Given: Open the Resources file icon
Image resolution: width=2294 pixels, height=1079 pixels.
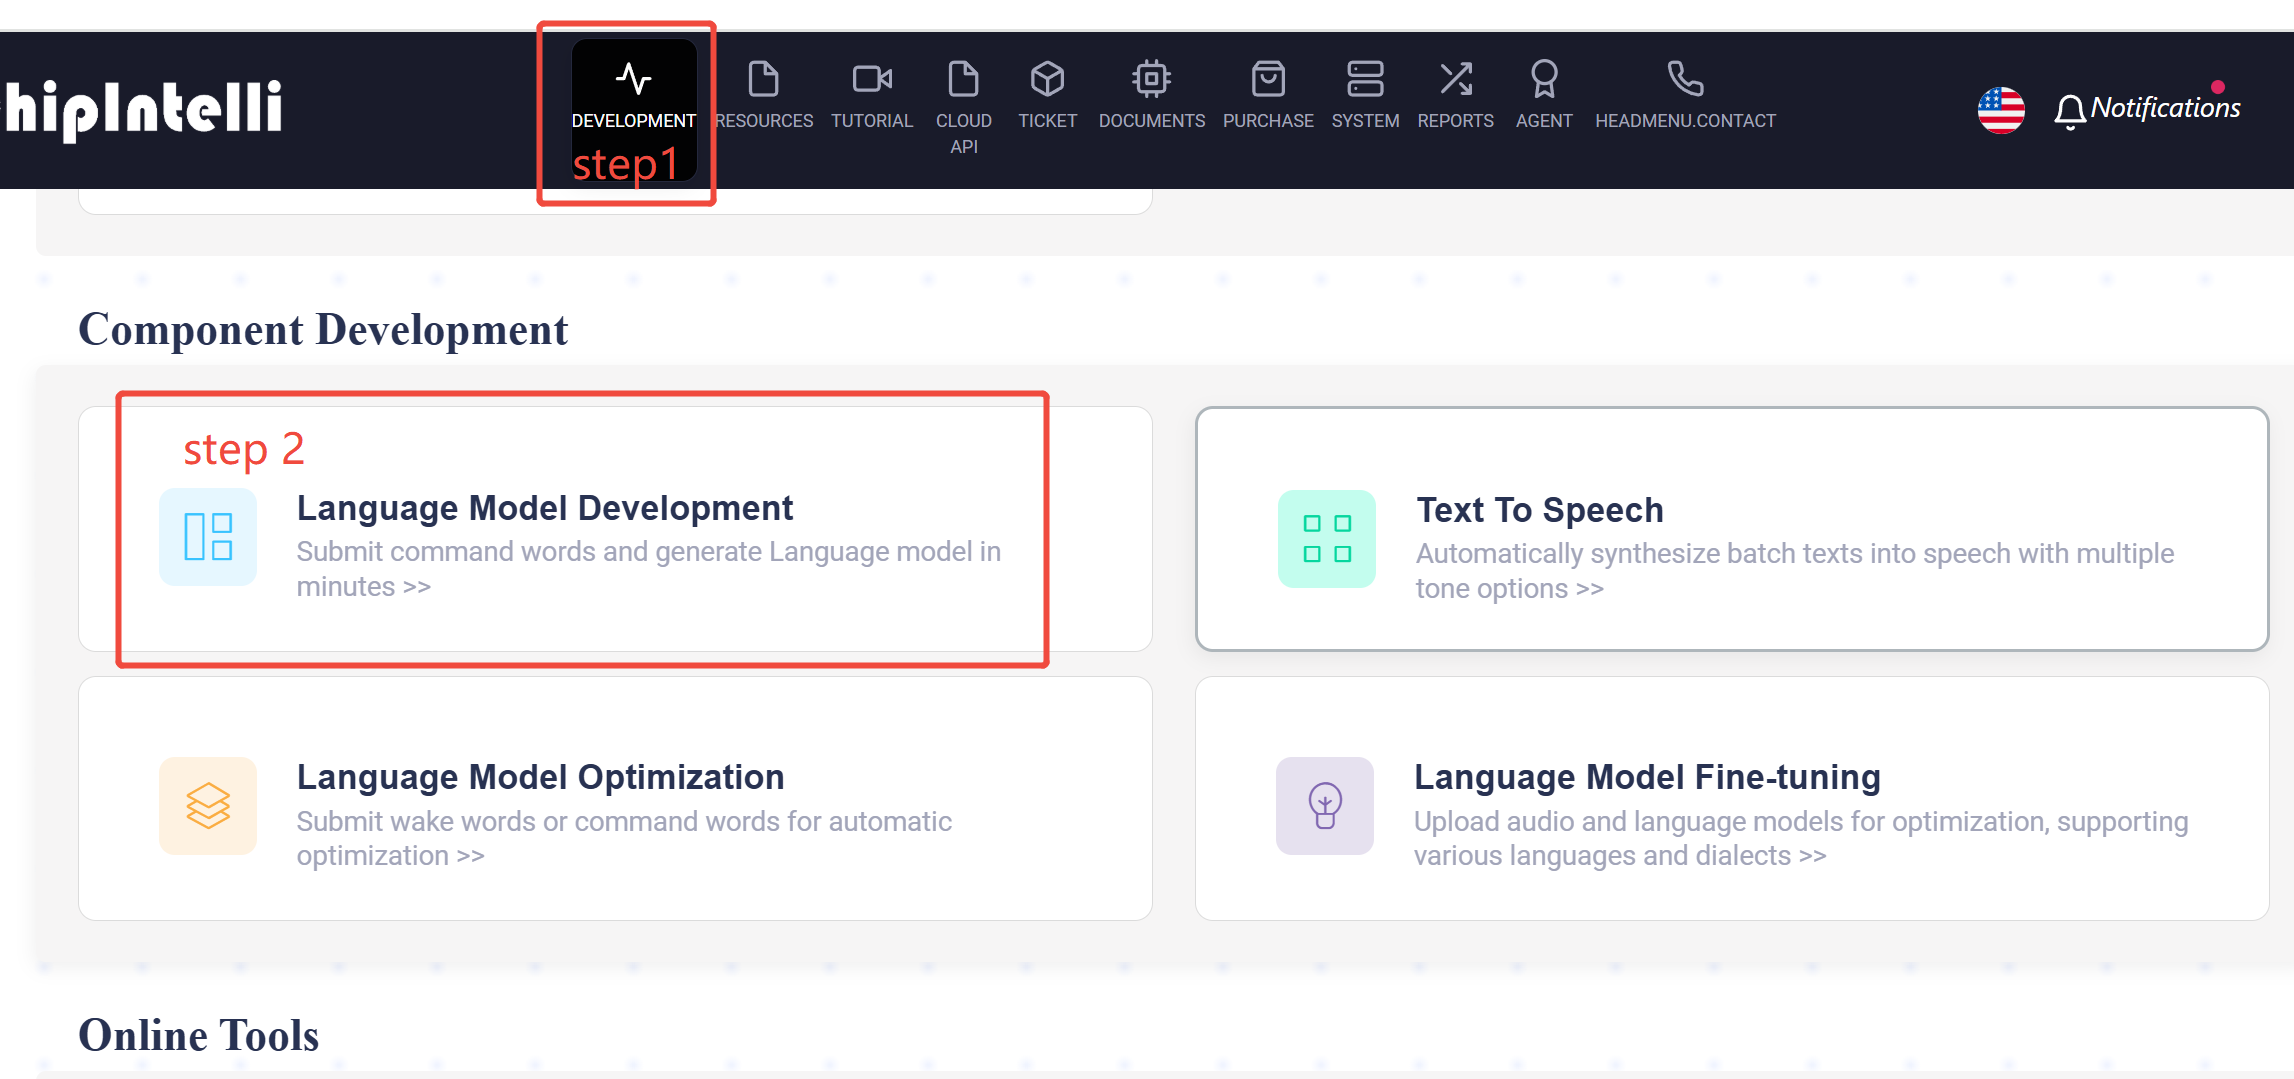Looking at the screenshot, I should (763, 79).
